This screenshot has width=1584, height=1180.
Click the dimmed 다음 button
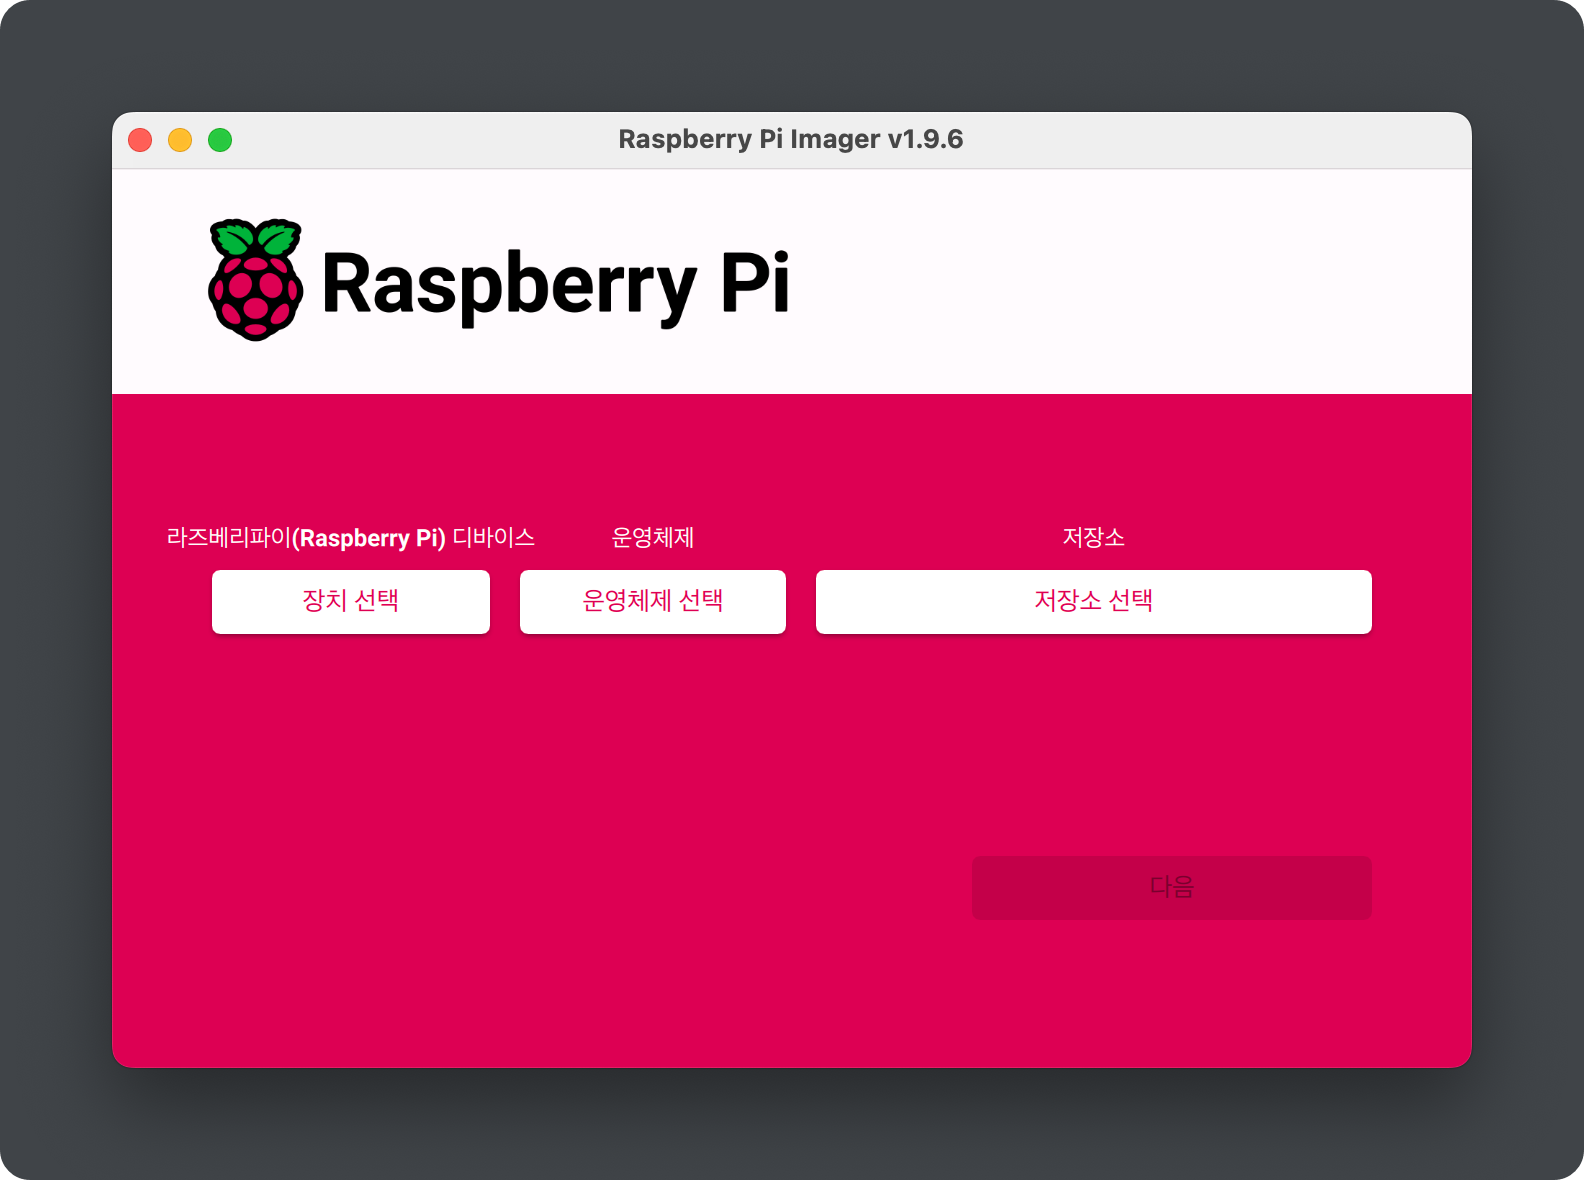click(x=1172, y=888)
